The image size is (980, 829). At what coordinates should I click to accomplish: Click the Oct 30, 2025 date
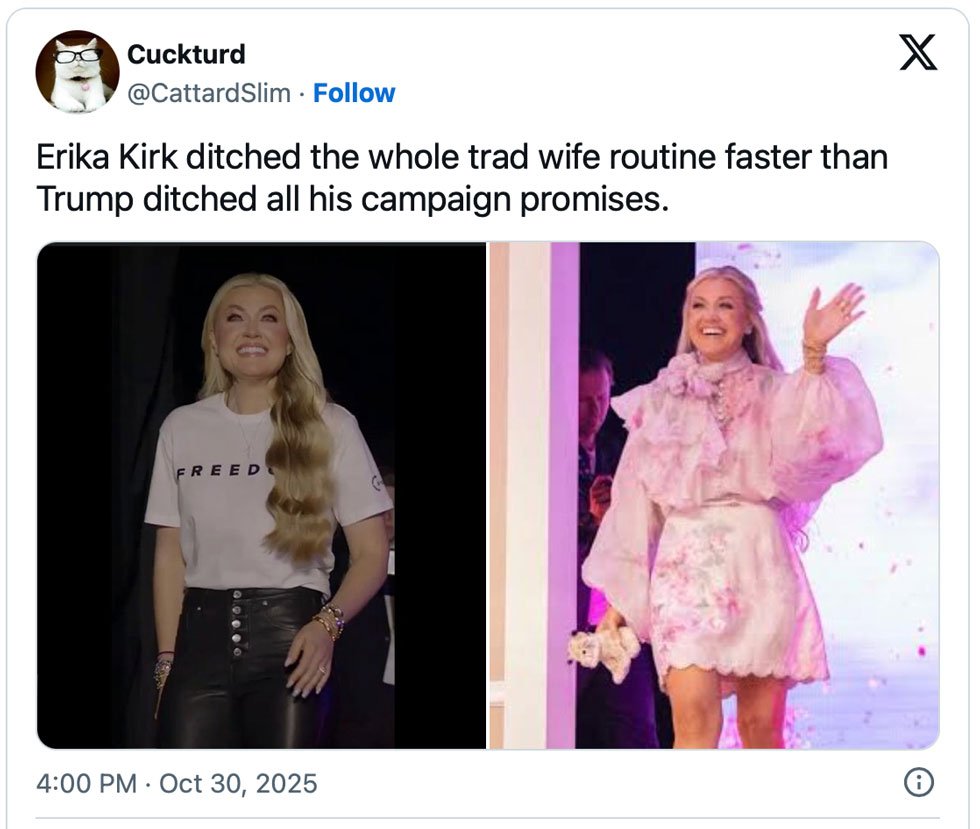[238, 783]
